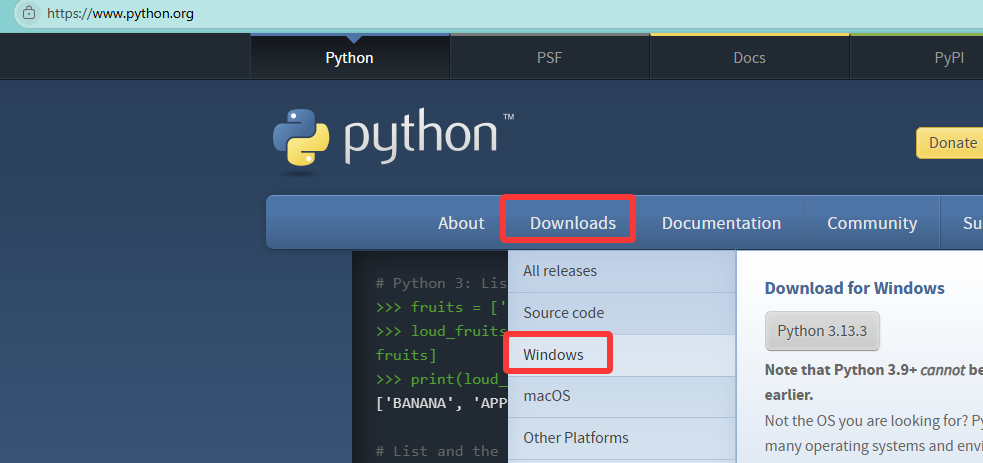Click 'Not the OS you are looking for?' text
983x463 pixels.
pos(864,421)
